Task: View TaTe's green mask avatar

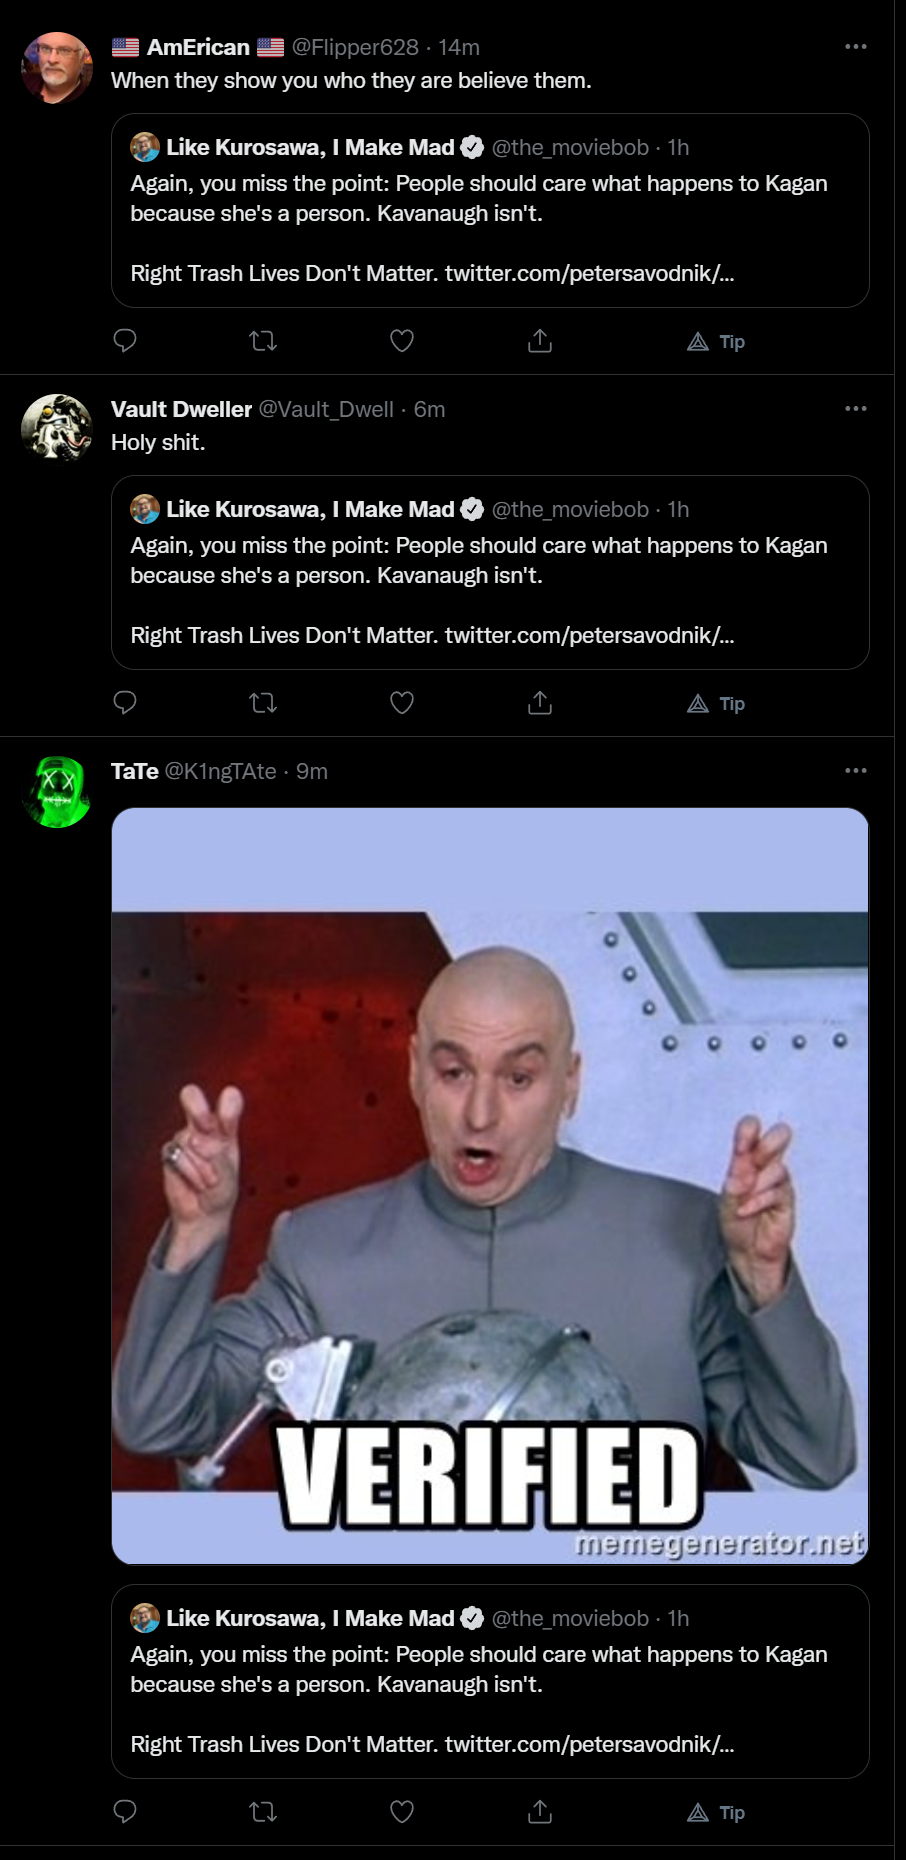Action: point(57,792)
